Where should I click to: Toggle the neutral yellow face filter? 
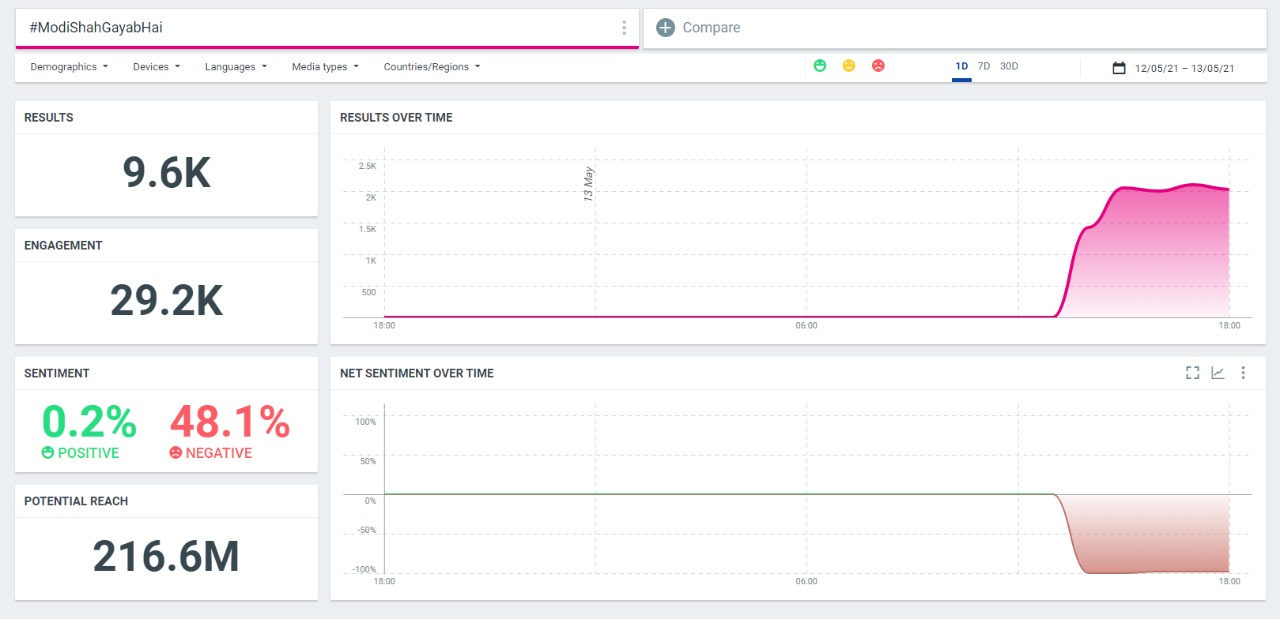coord(849,66)
